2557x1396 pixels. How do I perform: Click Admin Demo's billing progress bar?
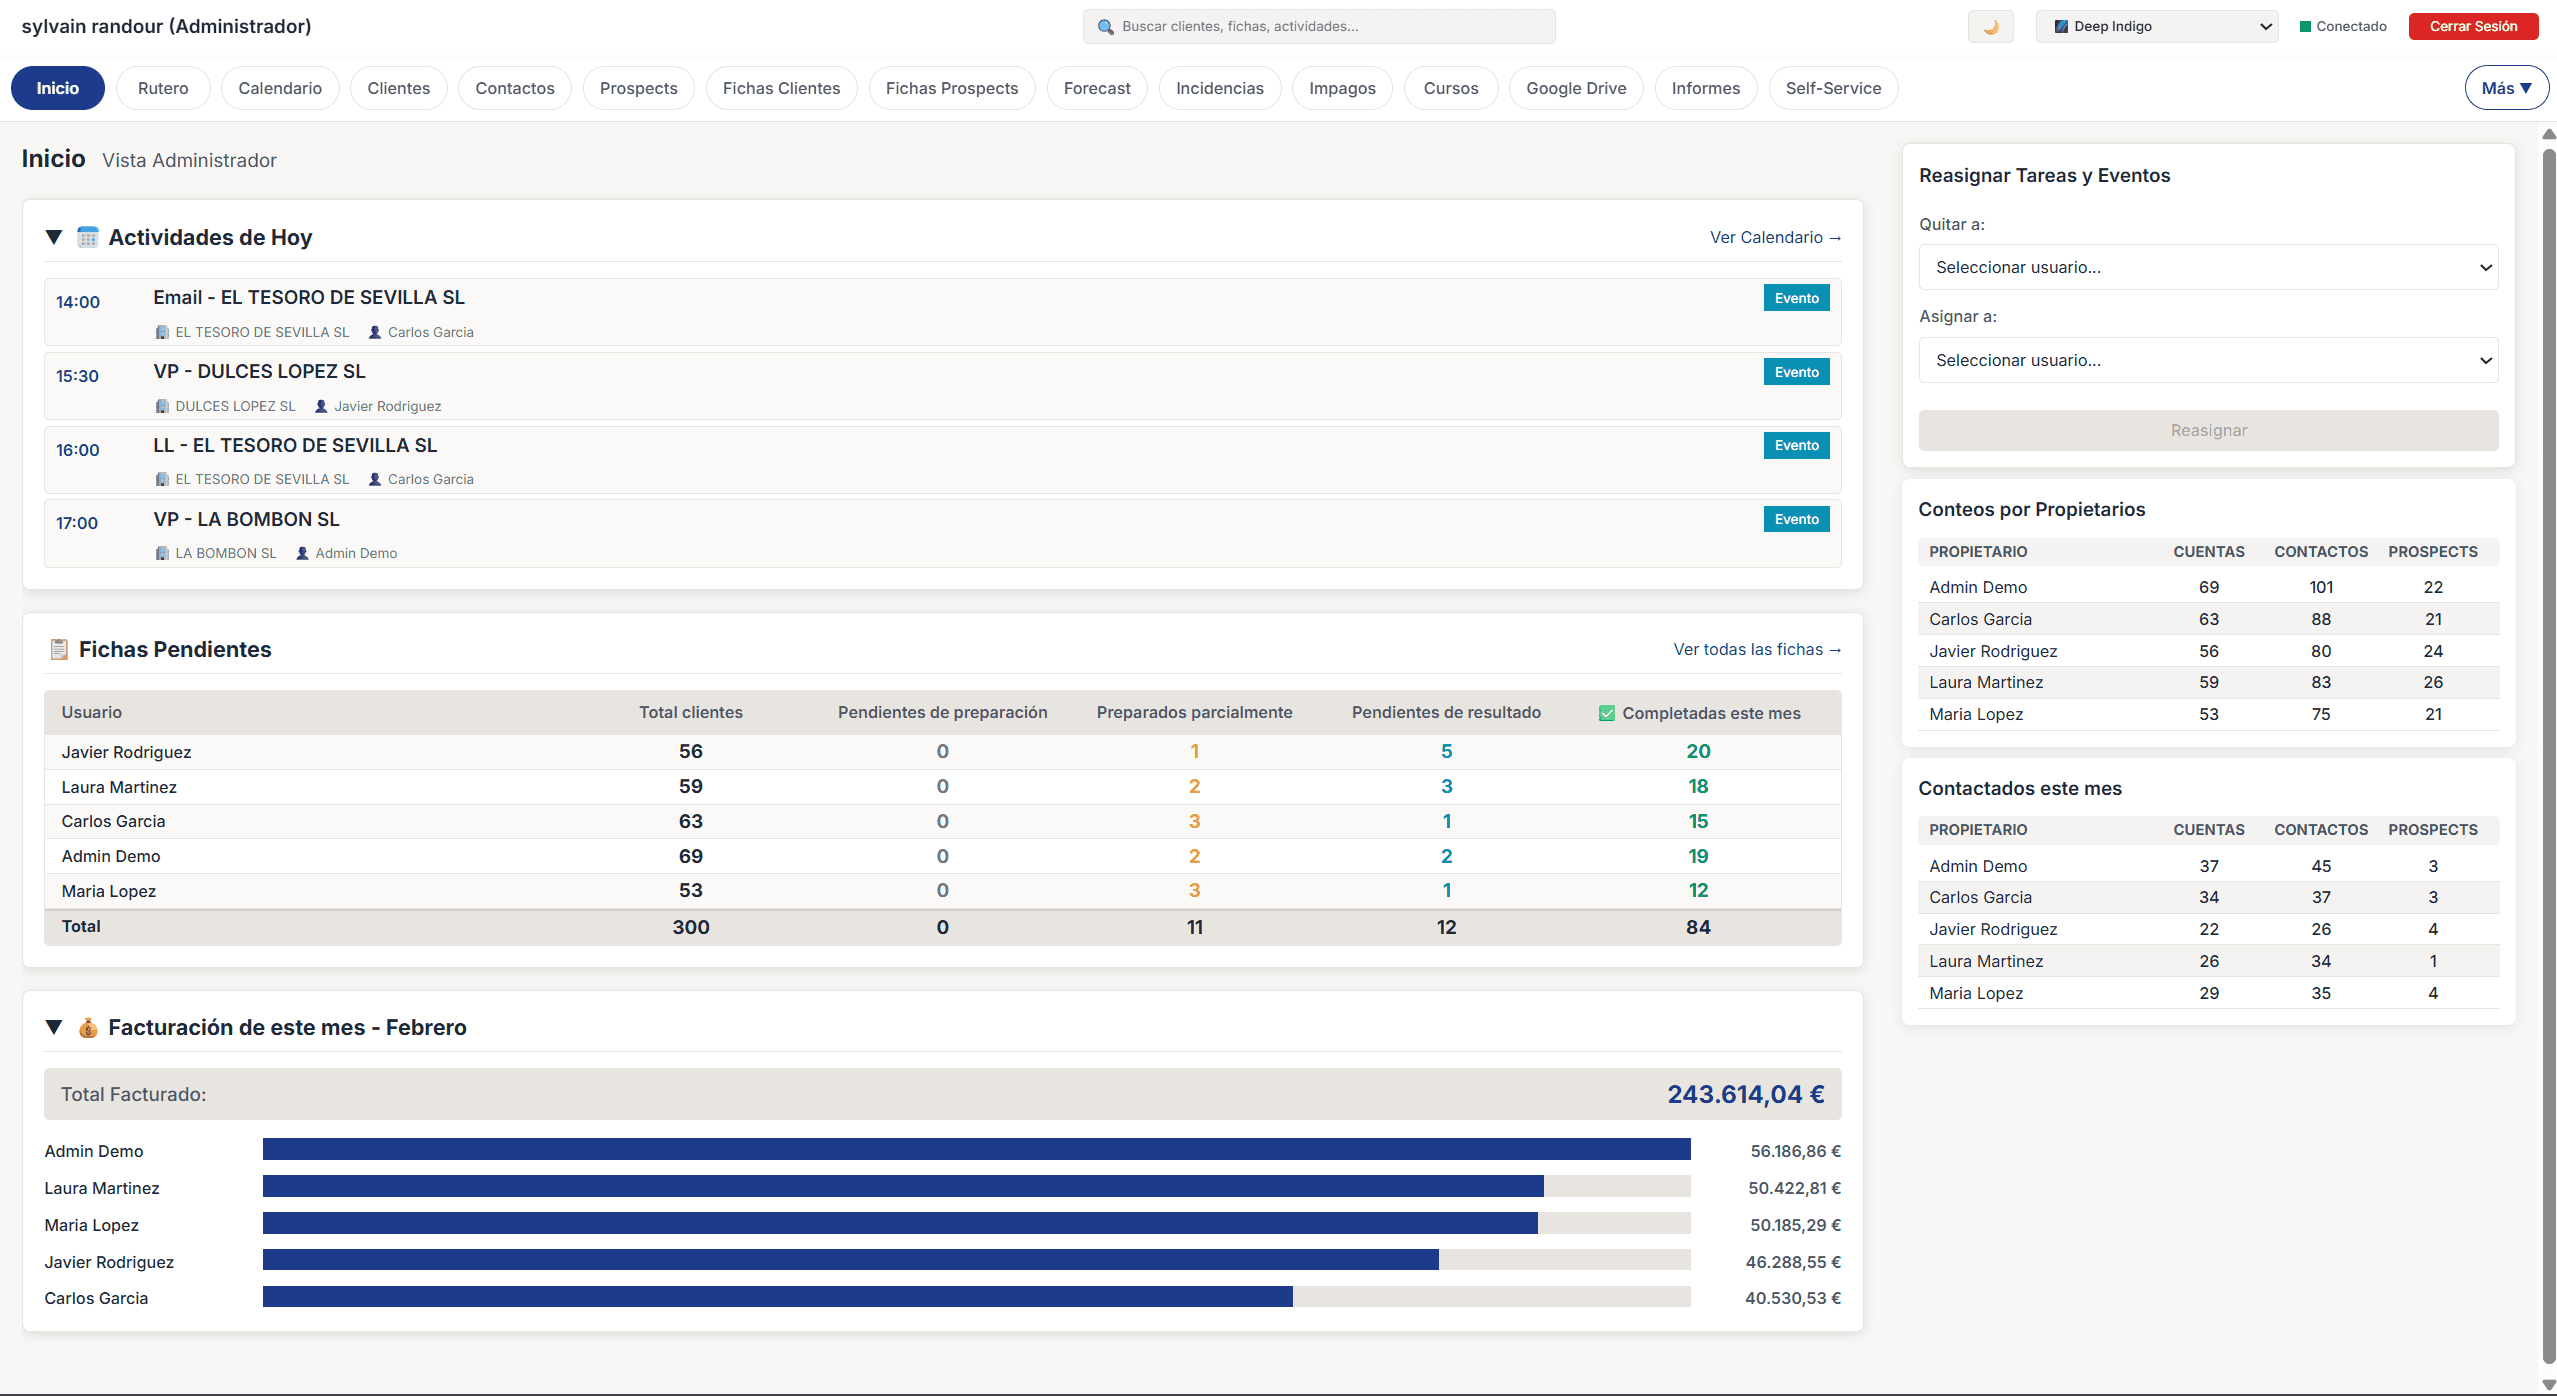pyautogui.click(x=976, y=1150)
